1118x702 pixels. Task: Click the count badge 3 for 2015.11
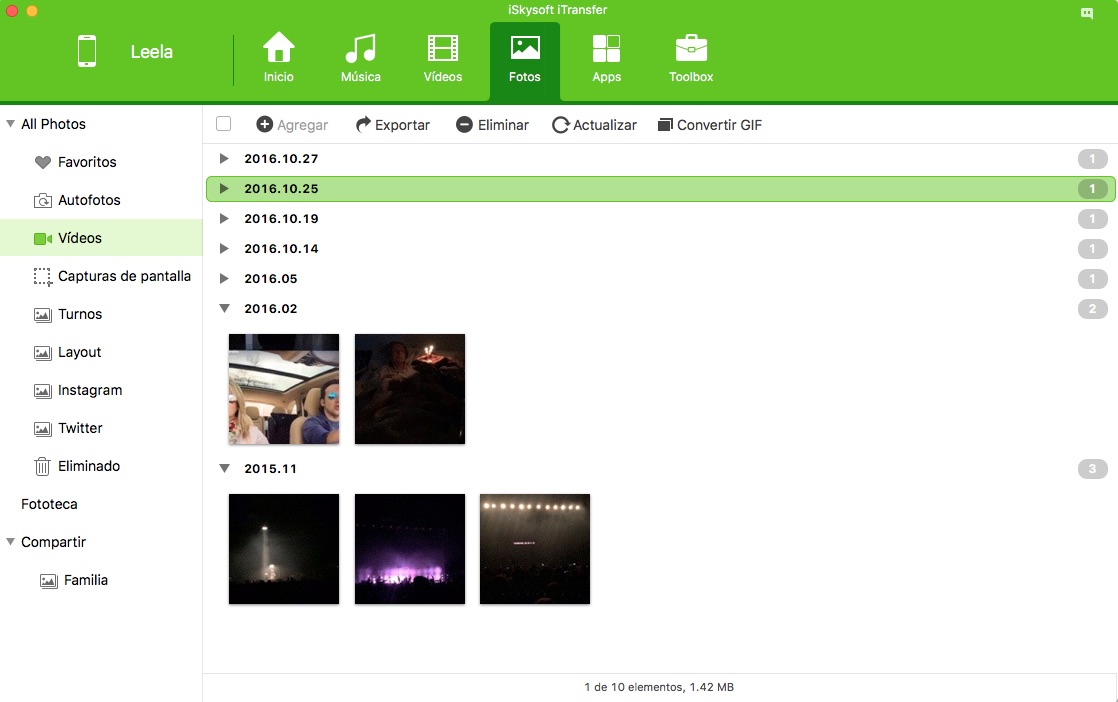pos(1092,468)
